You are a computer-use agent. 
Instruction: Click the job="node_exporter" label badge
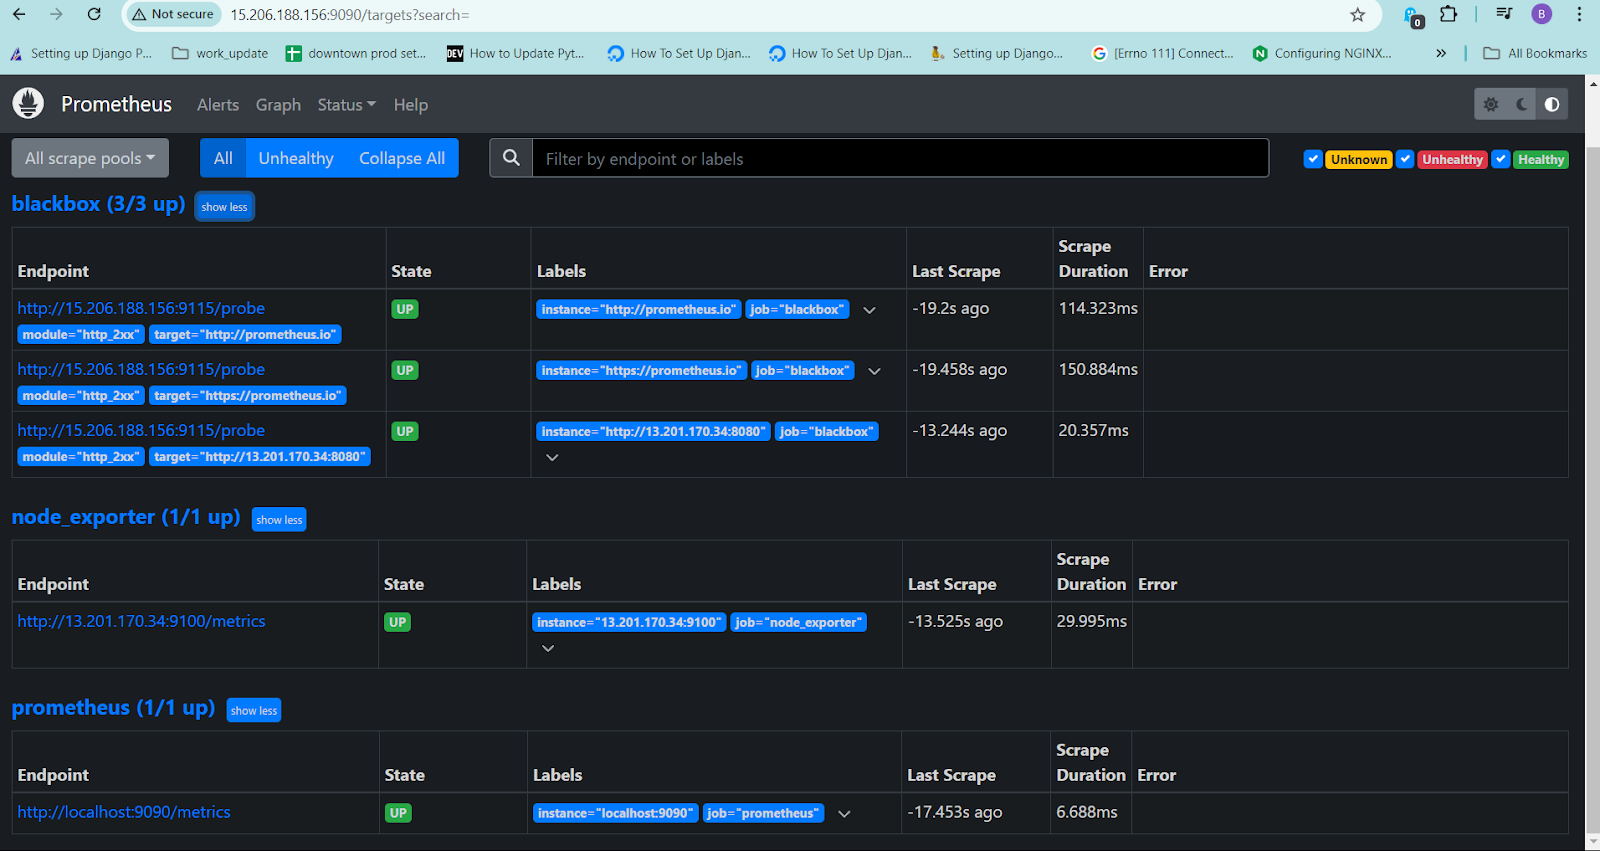(x=798, y=622)
